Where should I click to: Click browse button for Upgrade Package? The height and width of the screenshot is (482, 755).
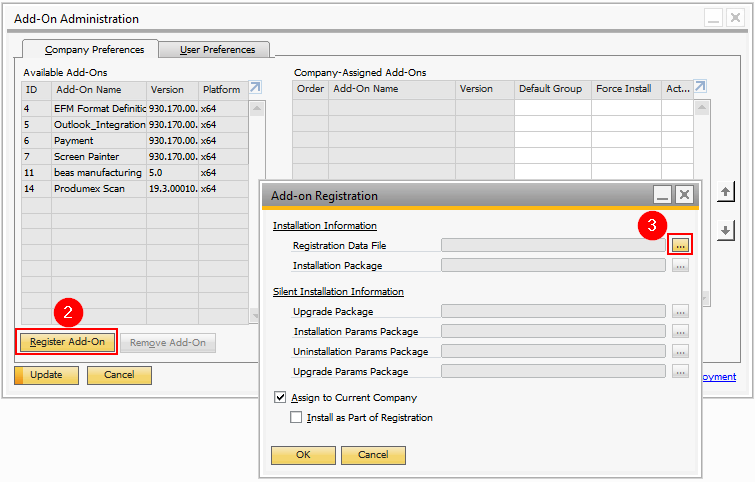point(680,311)
